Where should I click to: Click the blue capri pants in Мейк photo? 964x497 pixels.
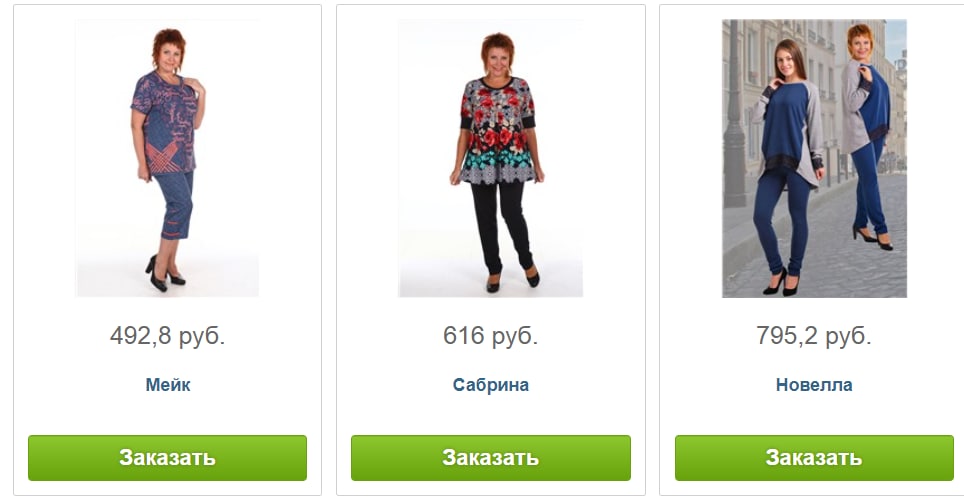176,205
